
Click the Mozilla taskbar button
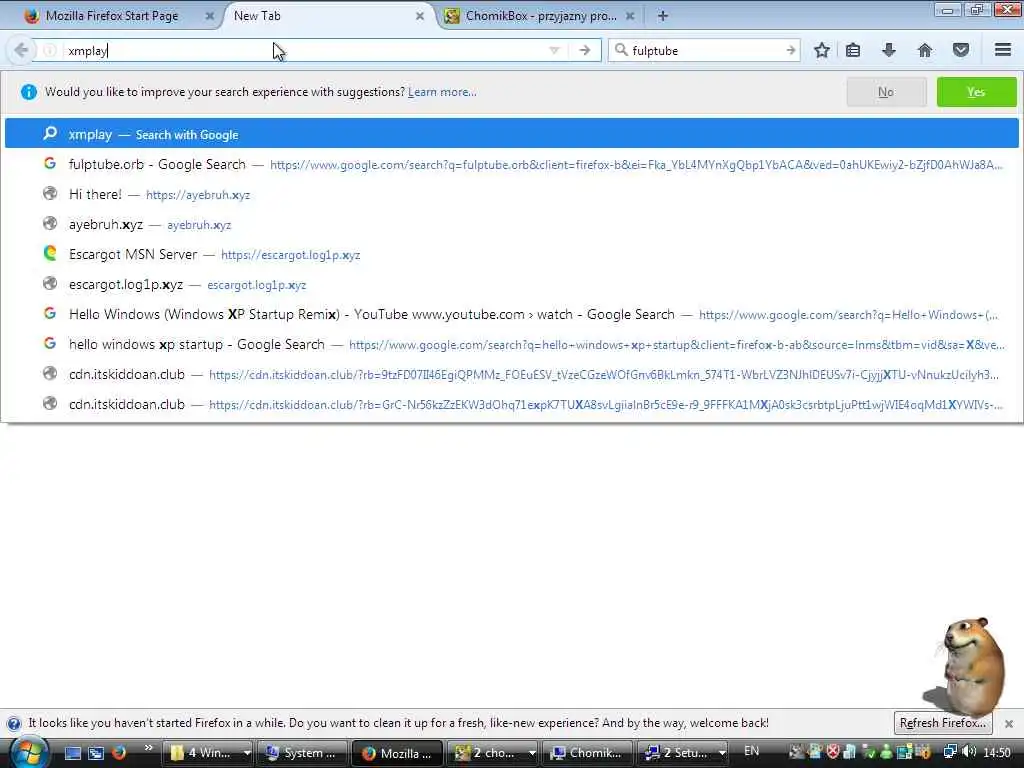pyautogui.click(x=397, y=753)
